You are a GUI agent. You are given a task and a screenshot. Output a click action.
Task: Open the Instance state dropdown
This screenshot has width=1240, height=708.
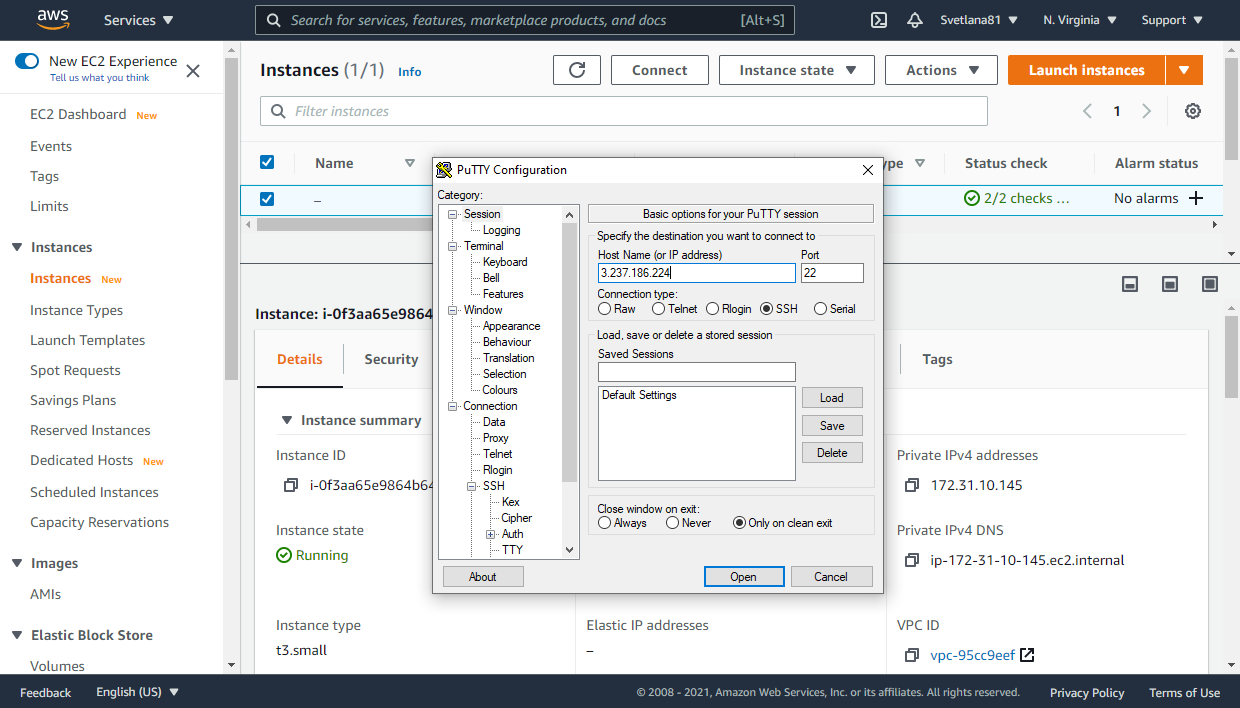tap(797, 70)
